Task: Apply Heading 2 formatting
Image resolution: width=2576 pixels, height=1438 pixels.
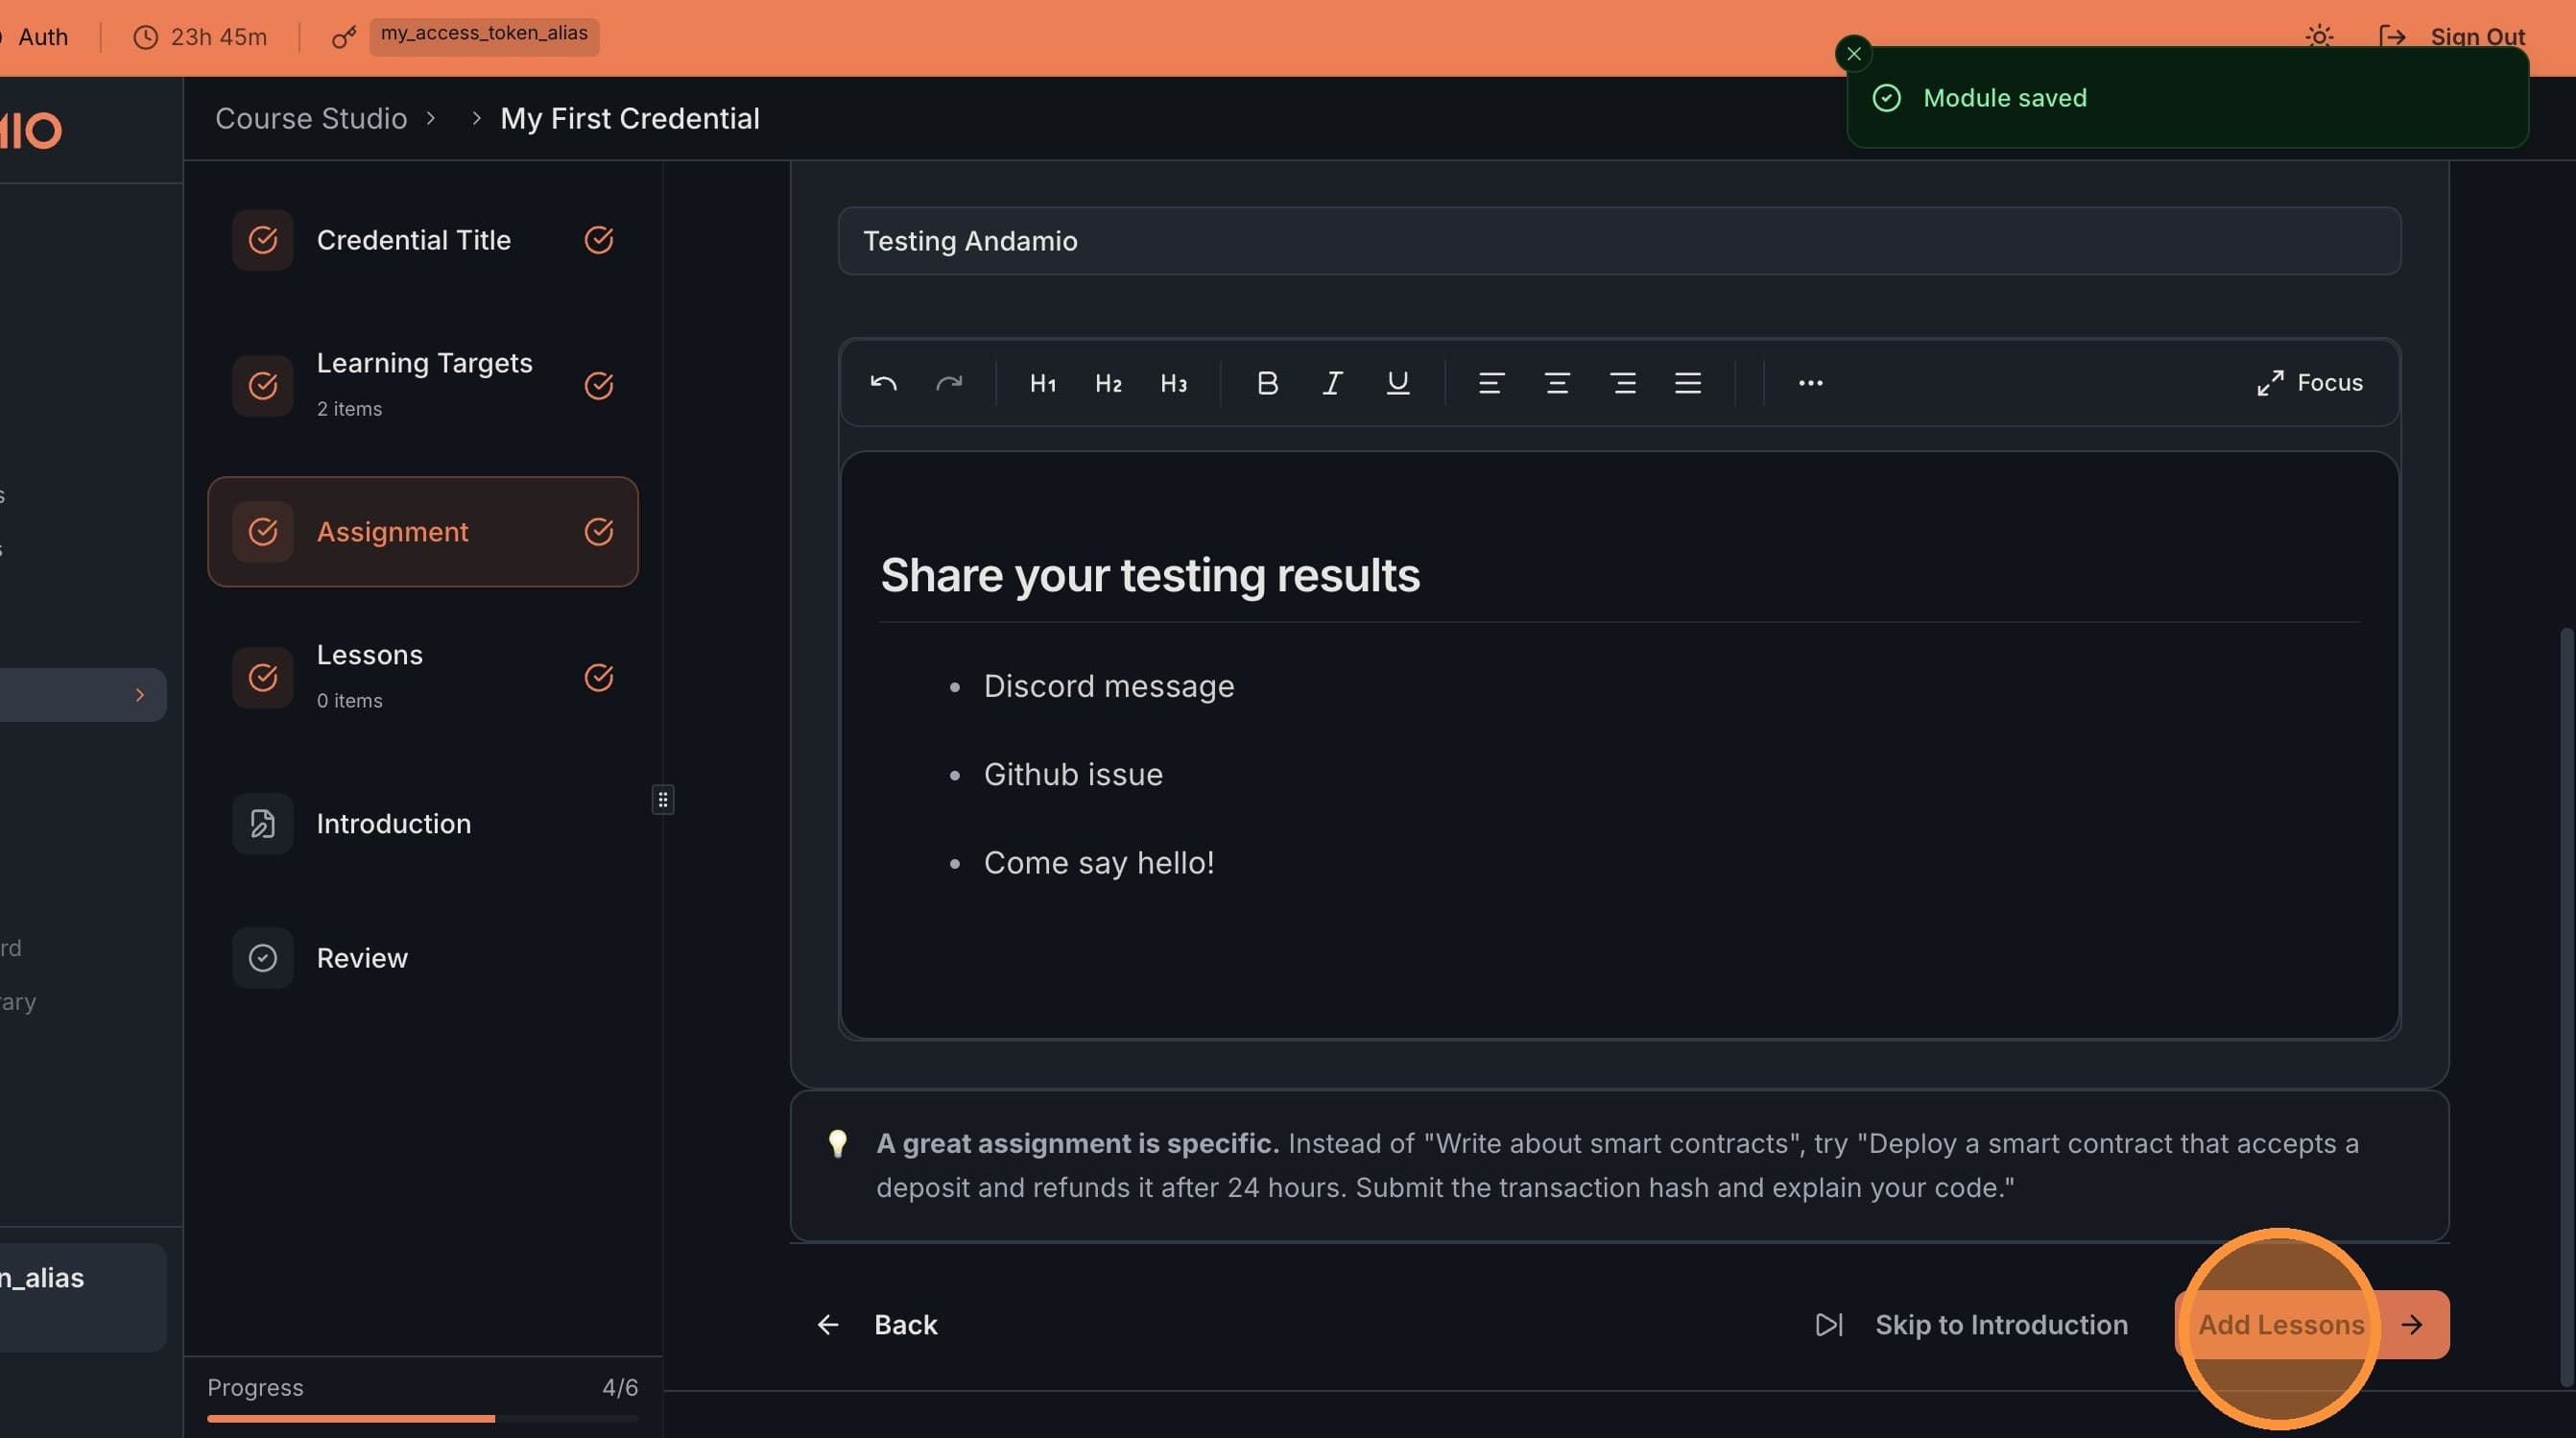Action: pos(1108,383)
